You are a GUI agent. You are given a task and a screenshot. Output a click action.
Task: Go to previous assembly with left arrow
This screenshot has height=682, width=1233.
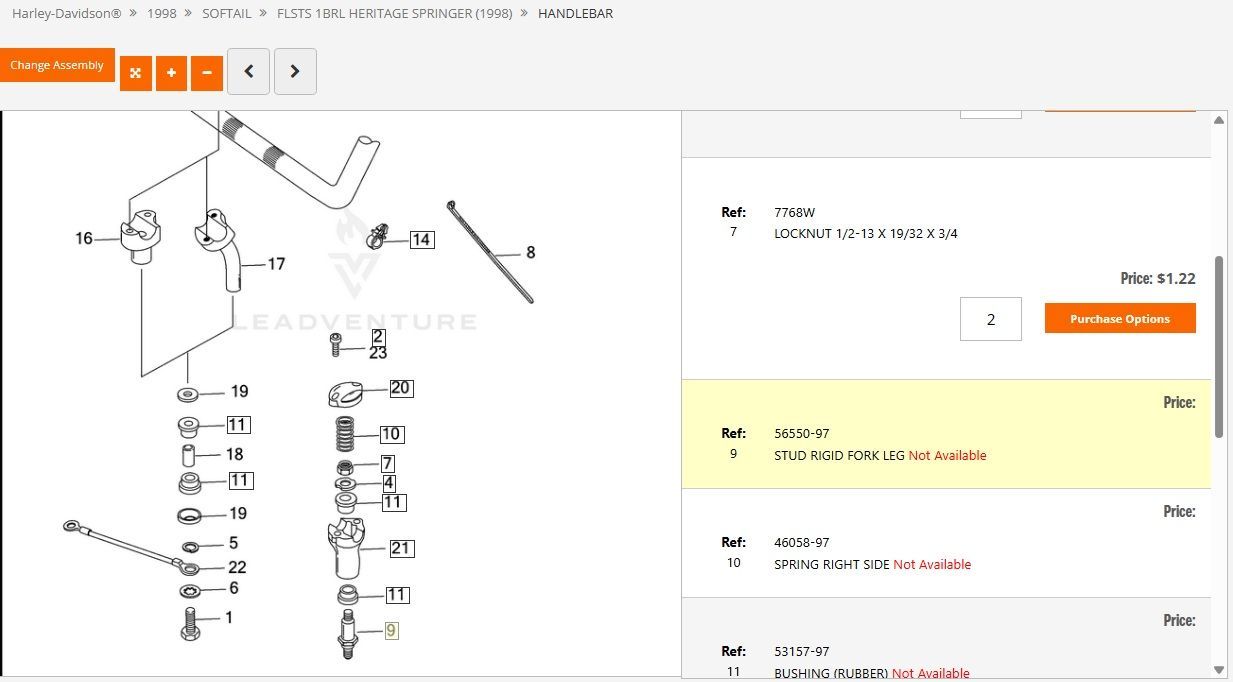point(248,72)
